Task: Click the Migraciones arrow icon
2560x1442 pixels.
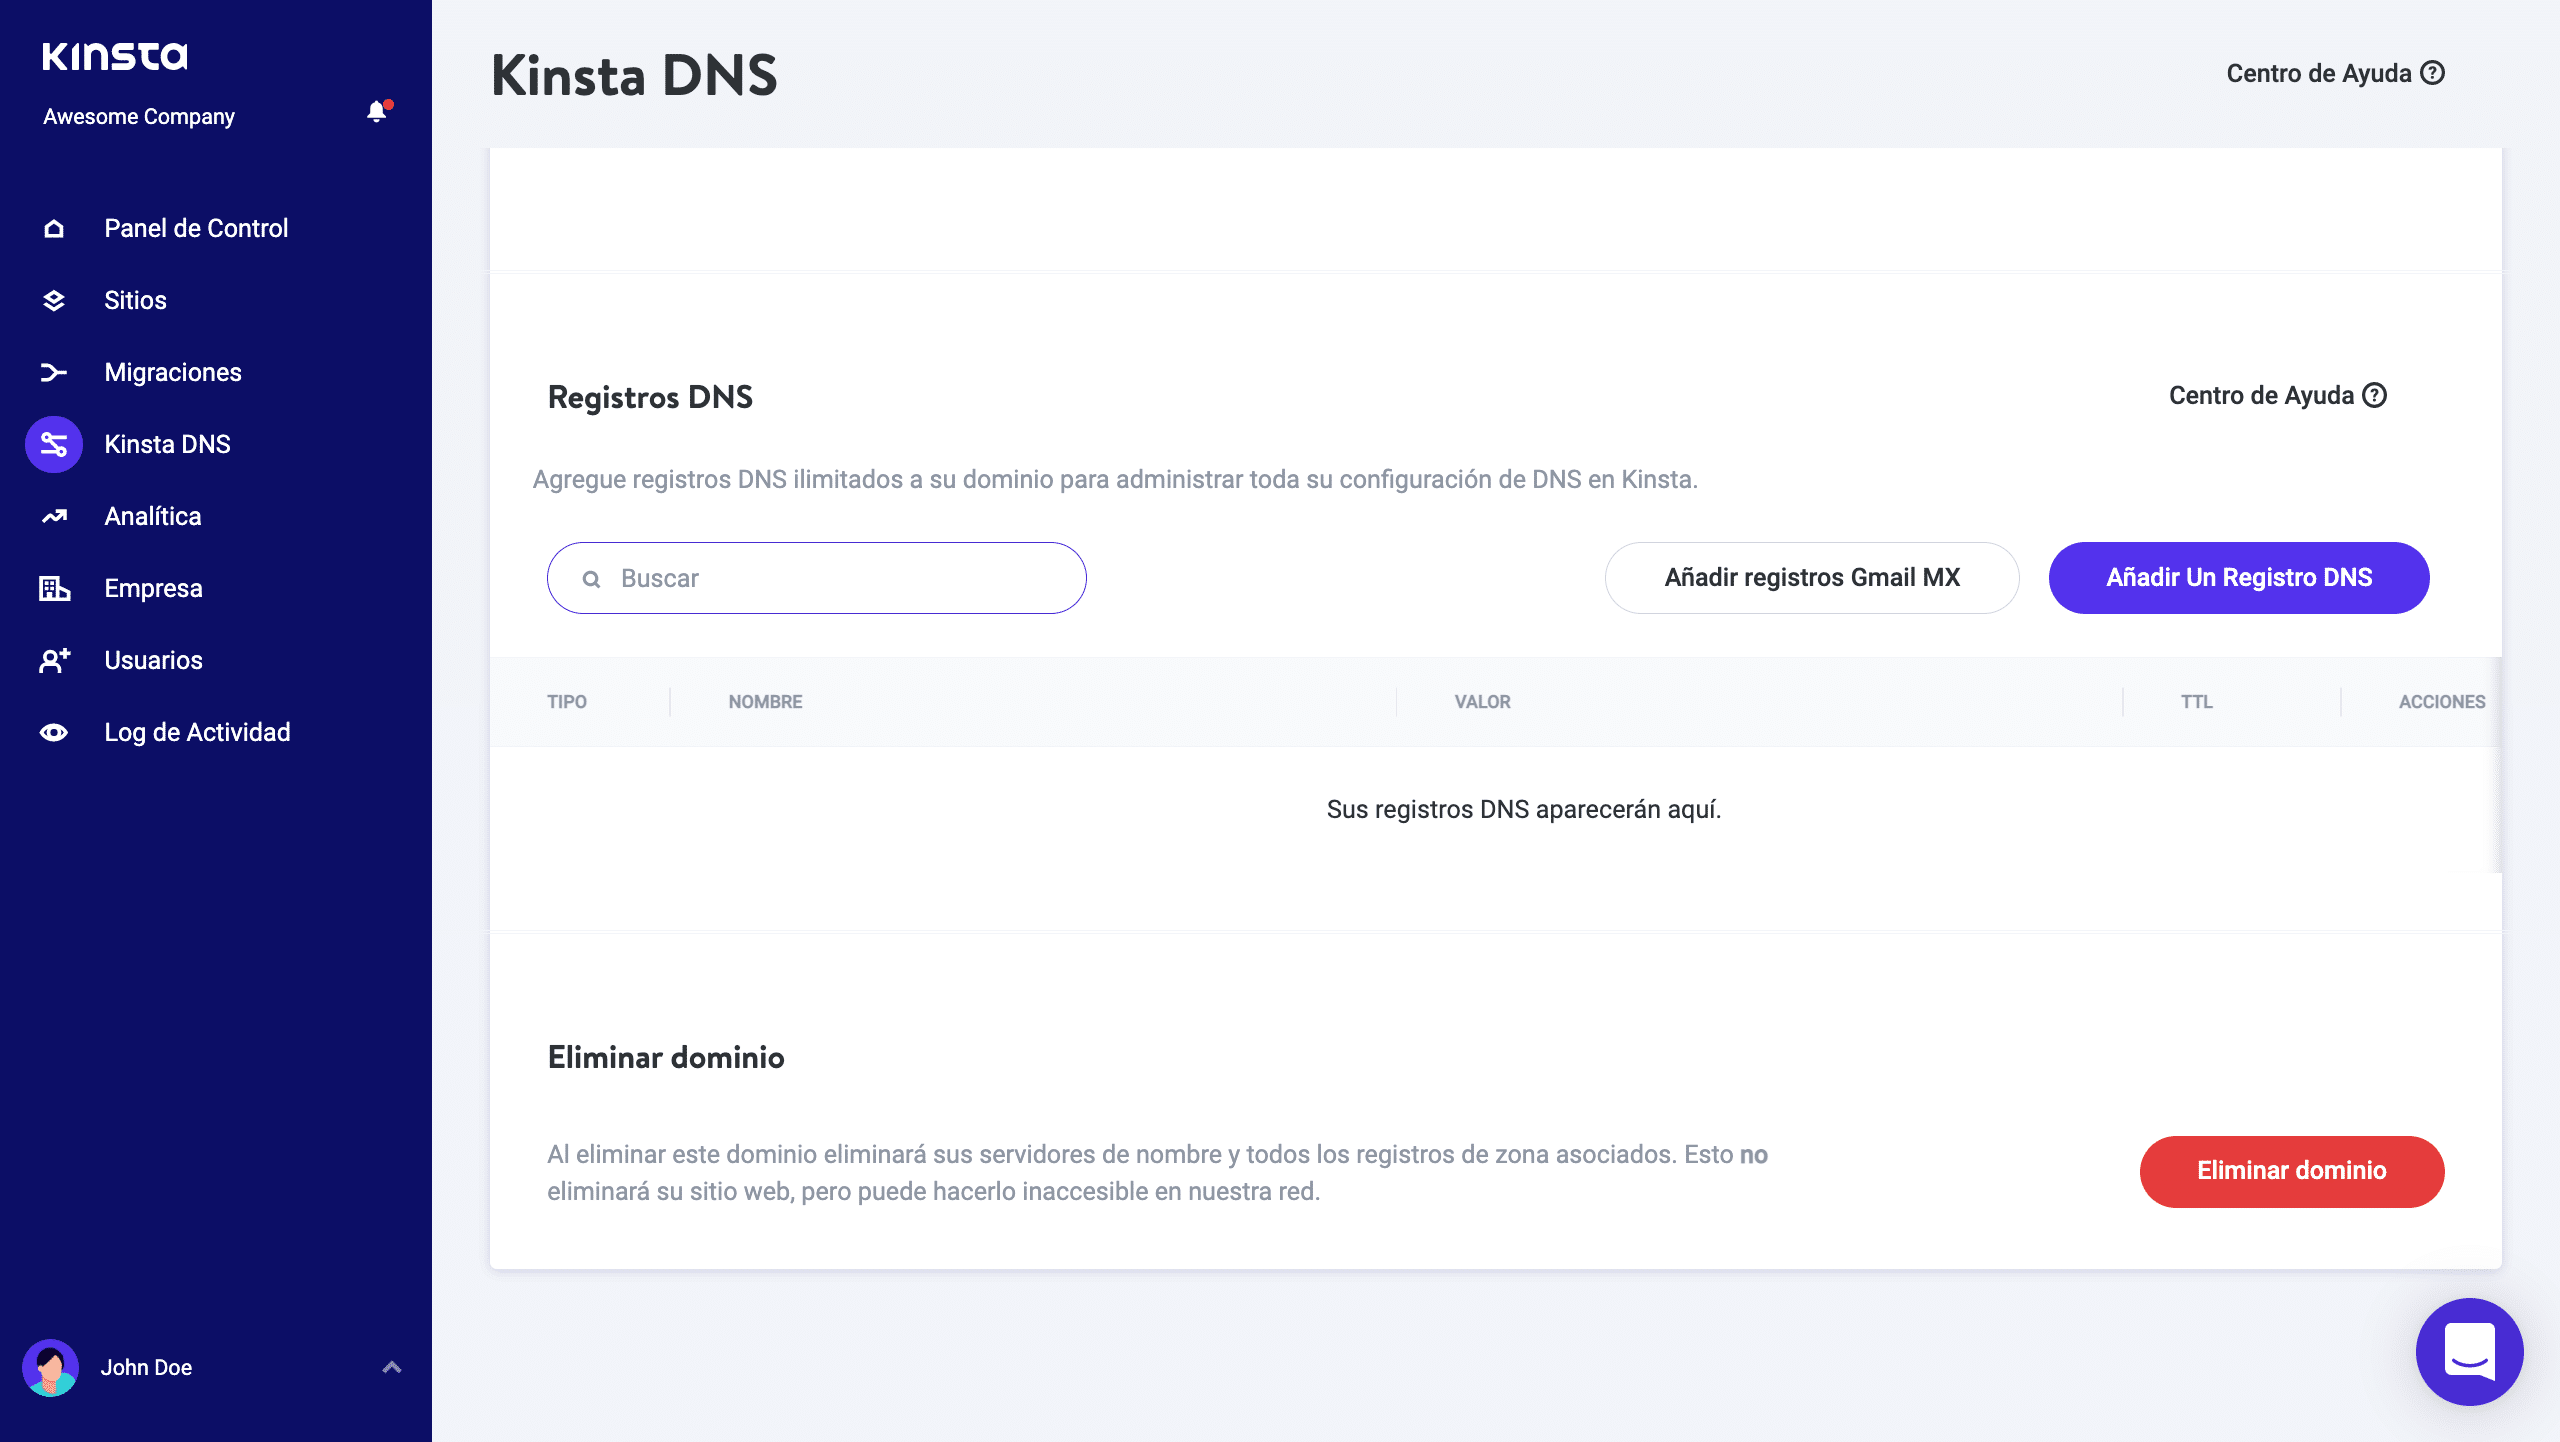Action: (54, 373)
